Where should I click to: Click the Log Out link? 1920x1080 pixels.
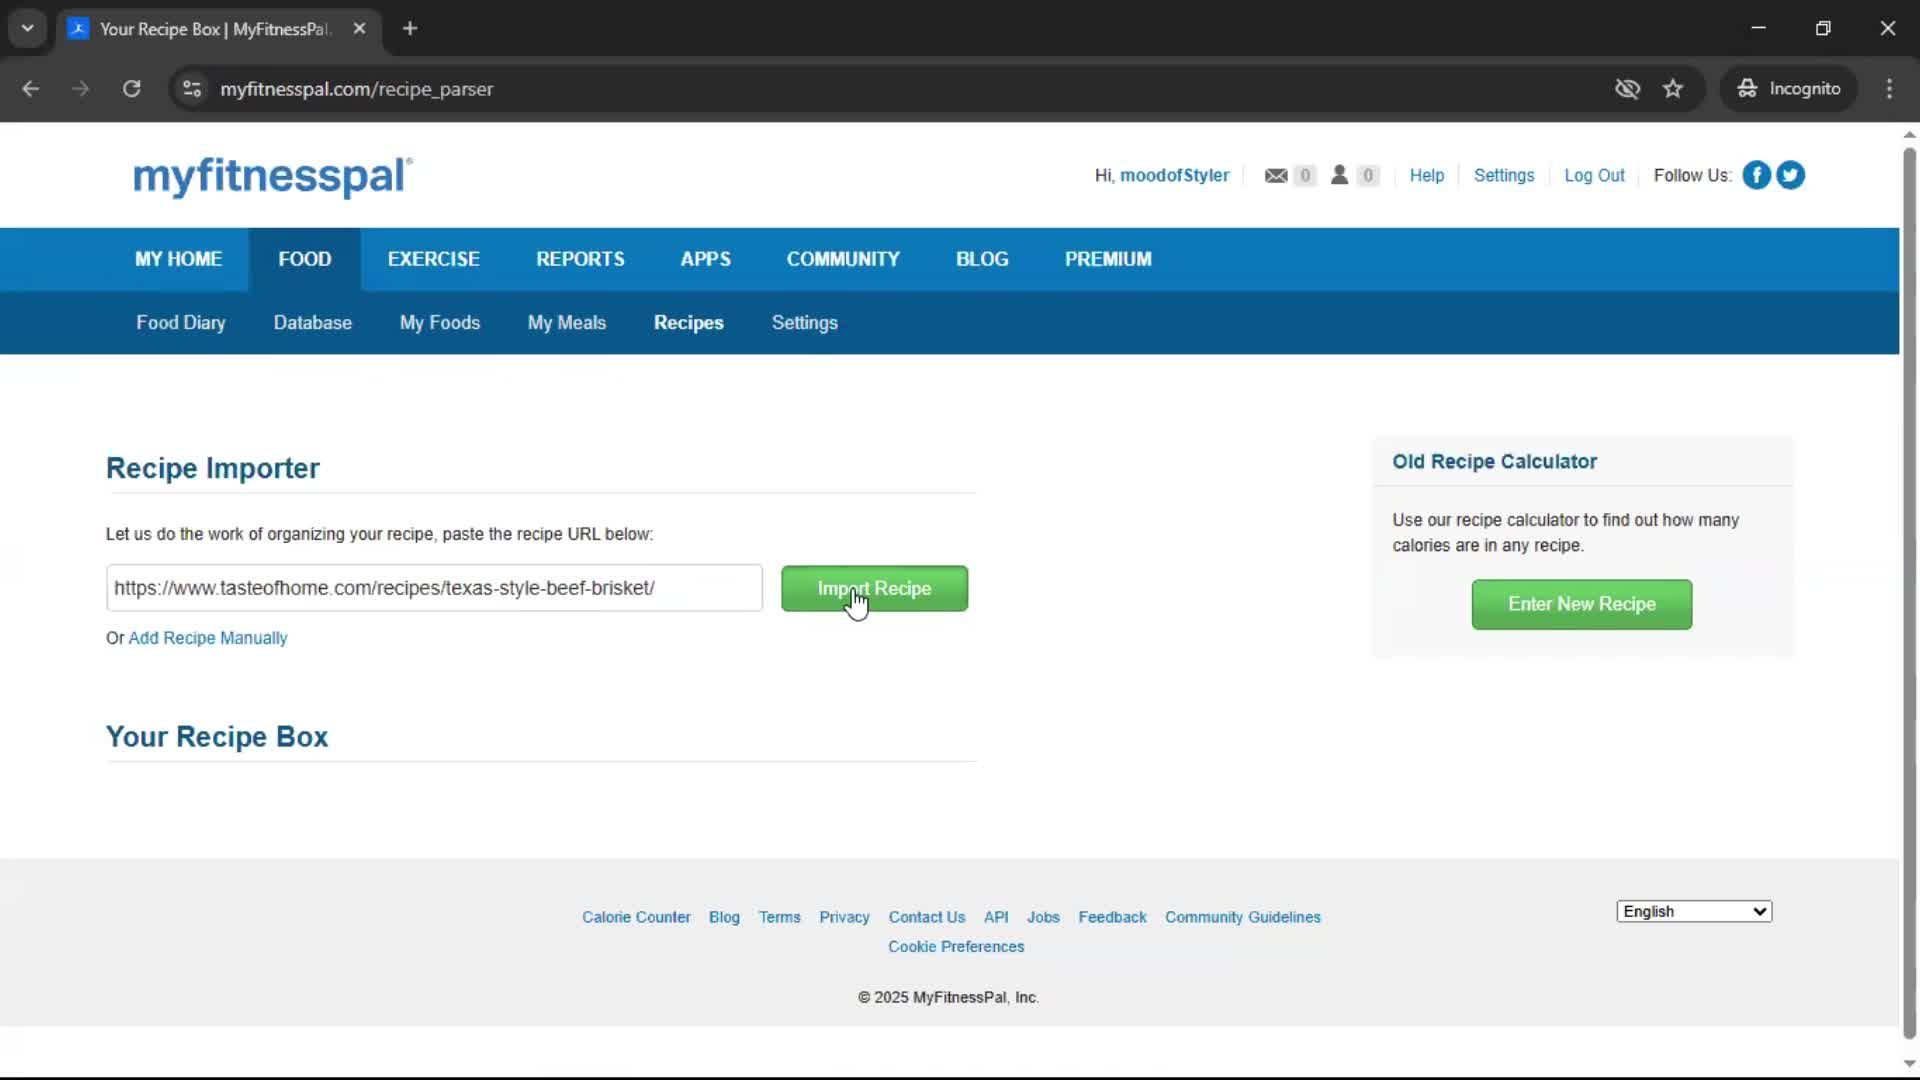pos(1595,175)
